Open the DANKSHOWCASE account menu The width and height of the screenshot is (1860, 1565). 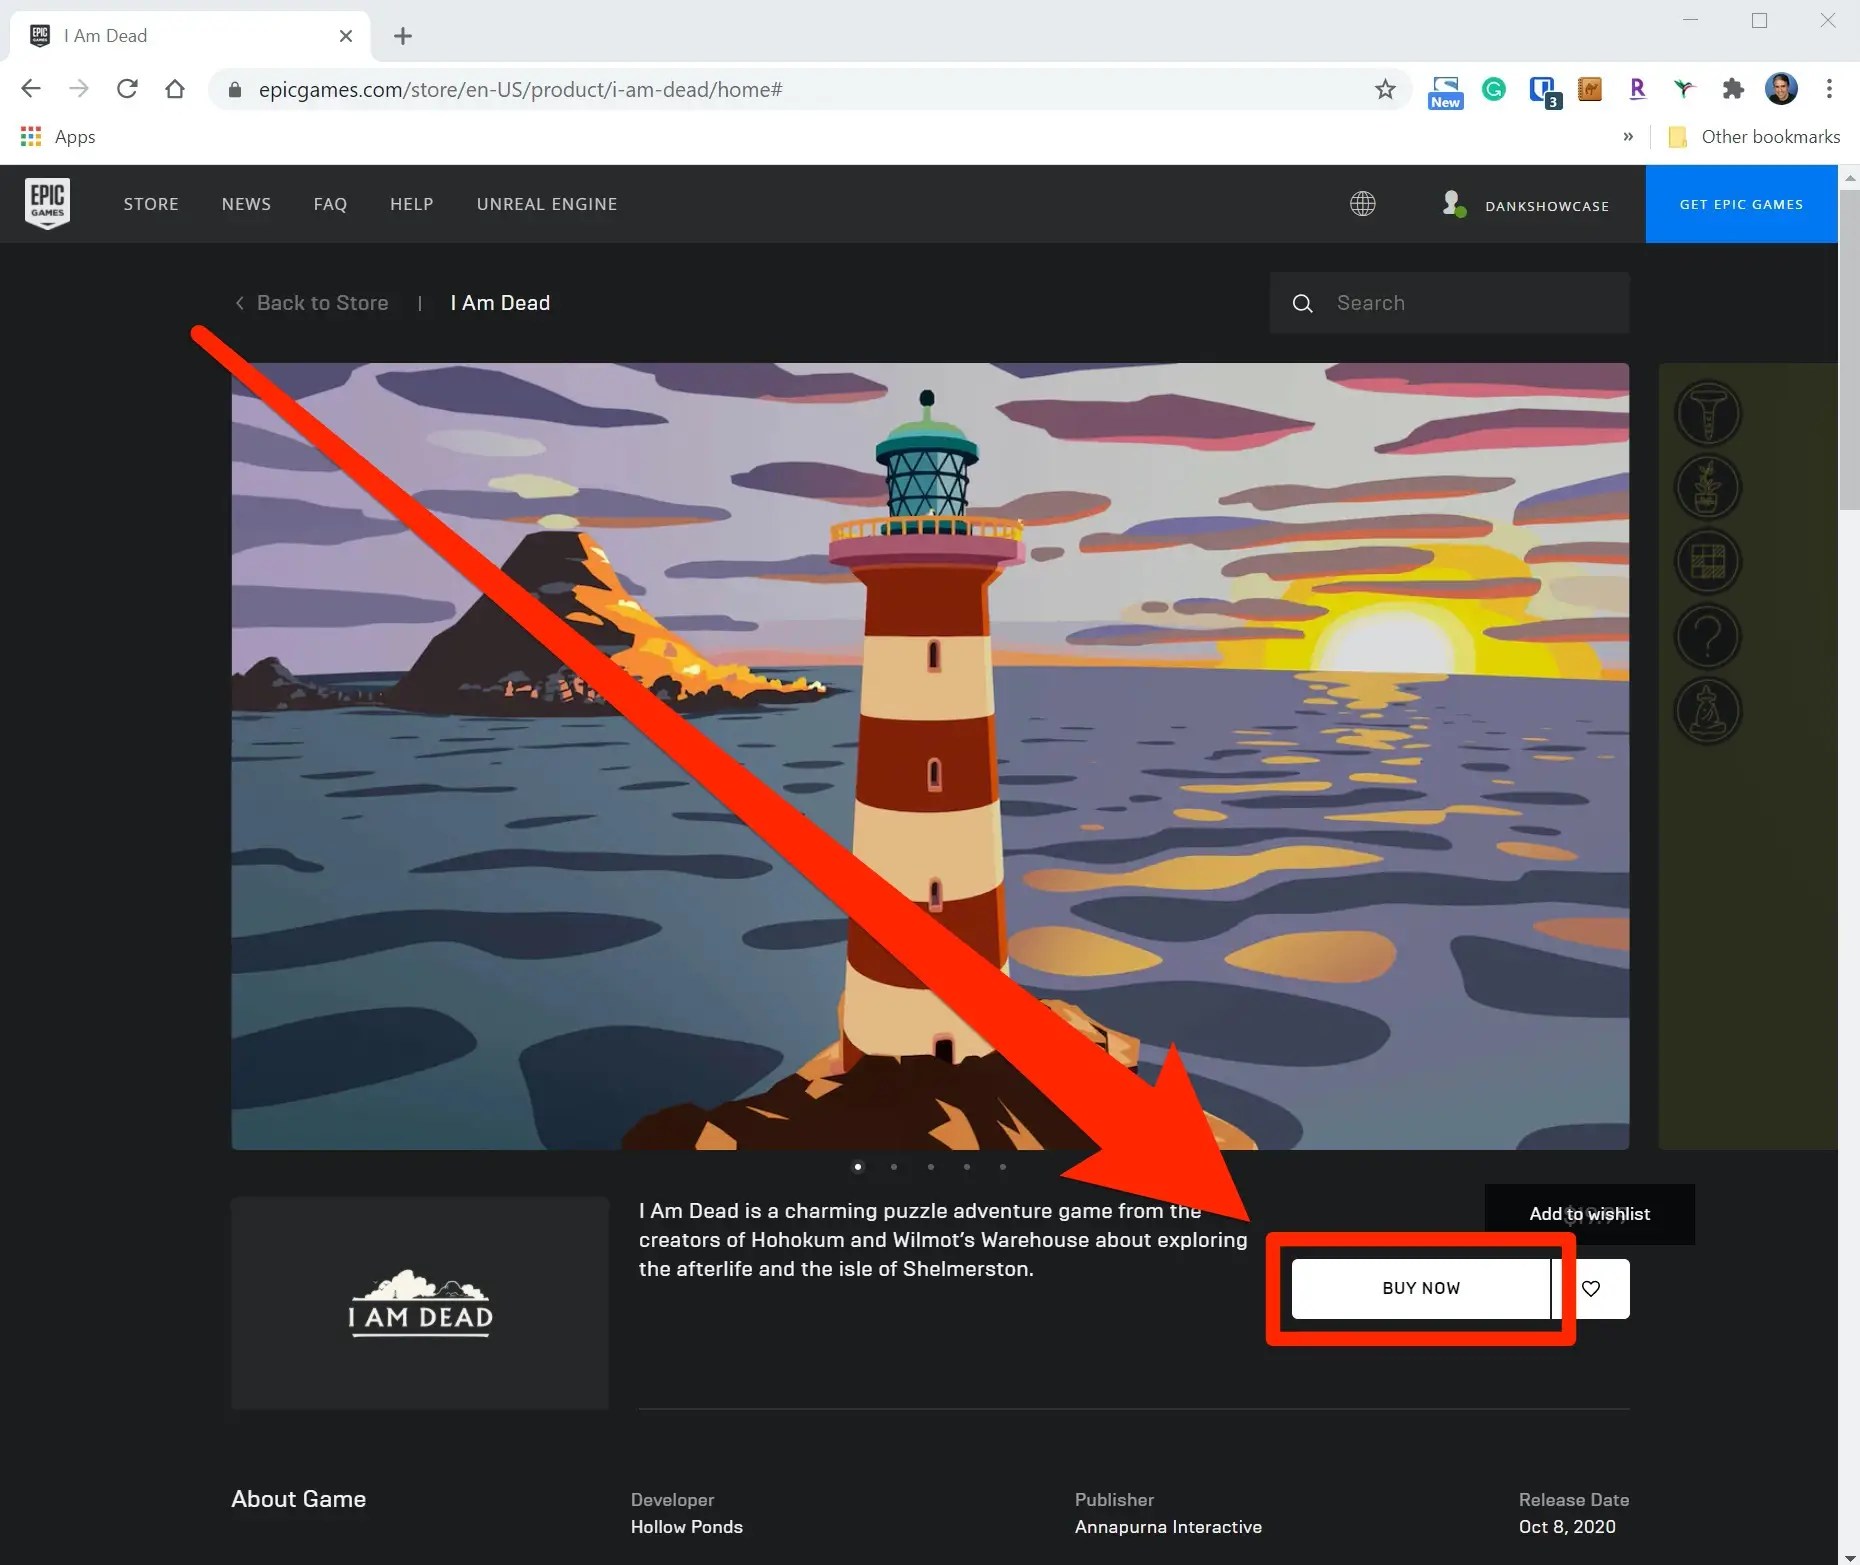coord(1526,205)
